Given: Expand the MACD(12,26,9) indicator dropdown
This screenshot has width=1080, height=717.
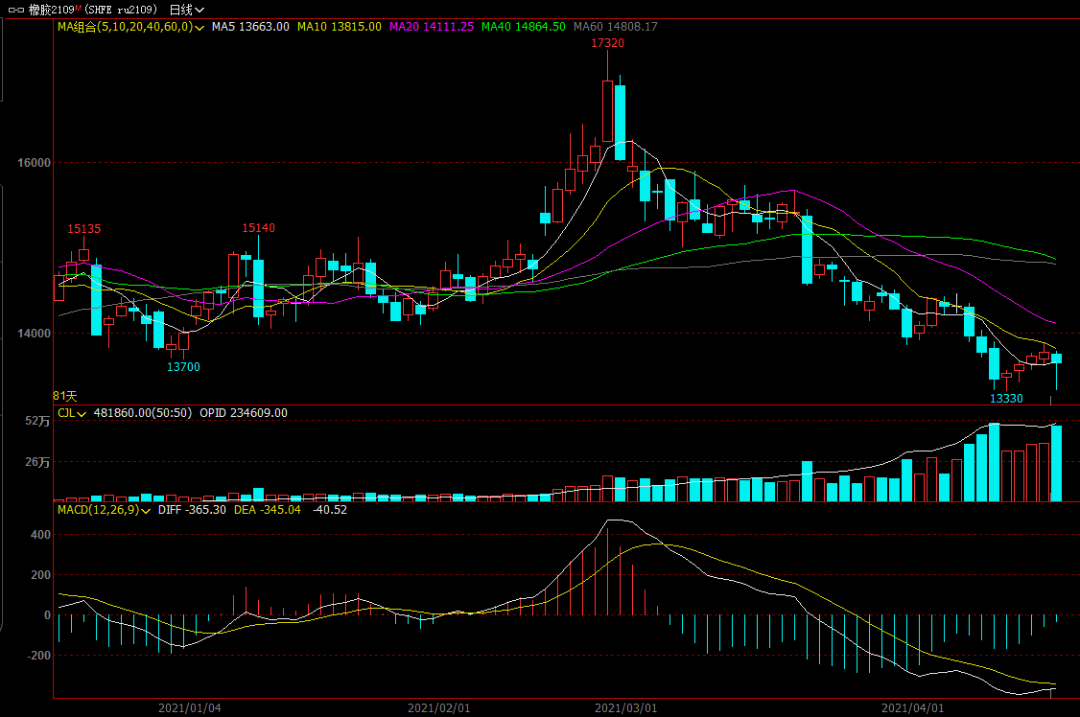Looking at the screenshot, I should [x=104, y=510].
